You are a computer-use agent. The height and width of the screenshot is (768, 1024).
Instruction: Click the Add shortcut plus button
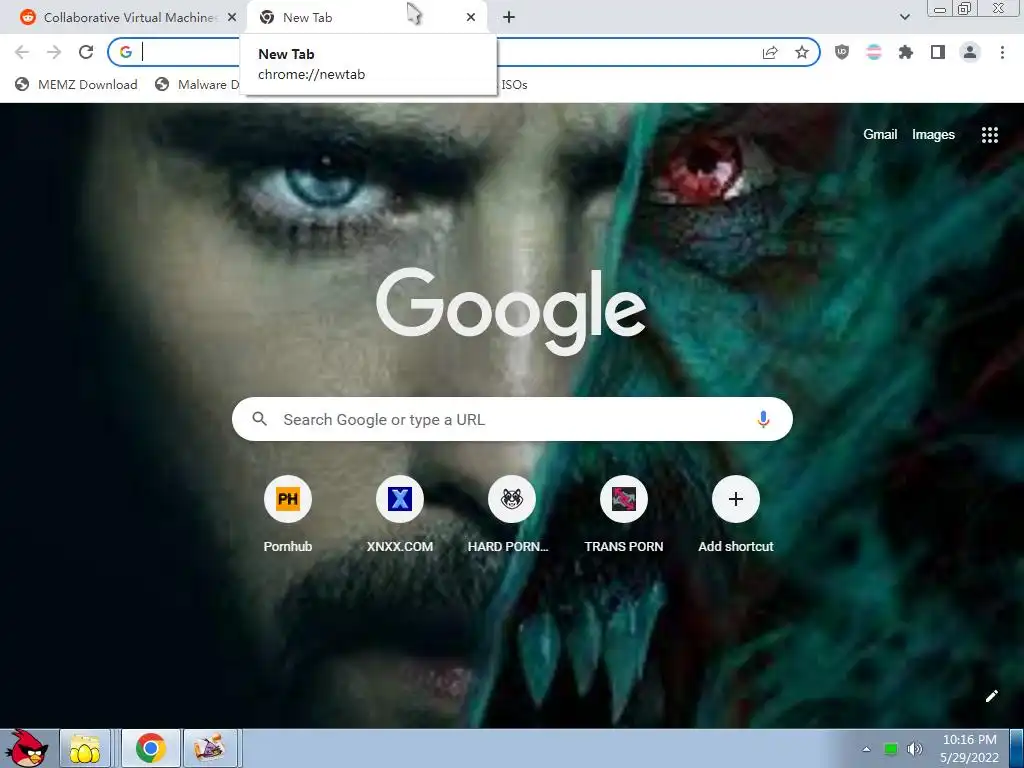(x=736, y=499)
